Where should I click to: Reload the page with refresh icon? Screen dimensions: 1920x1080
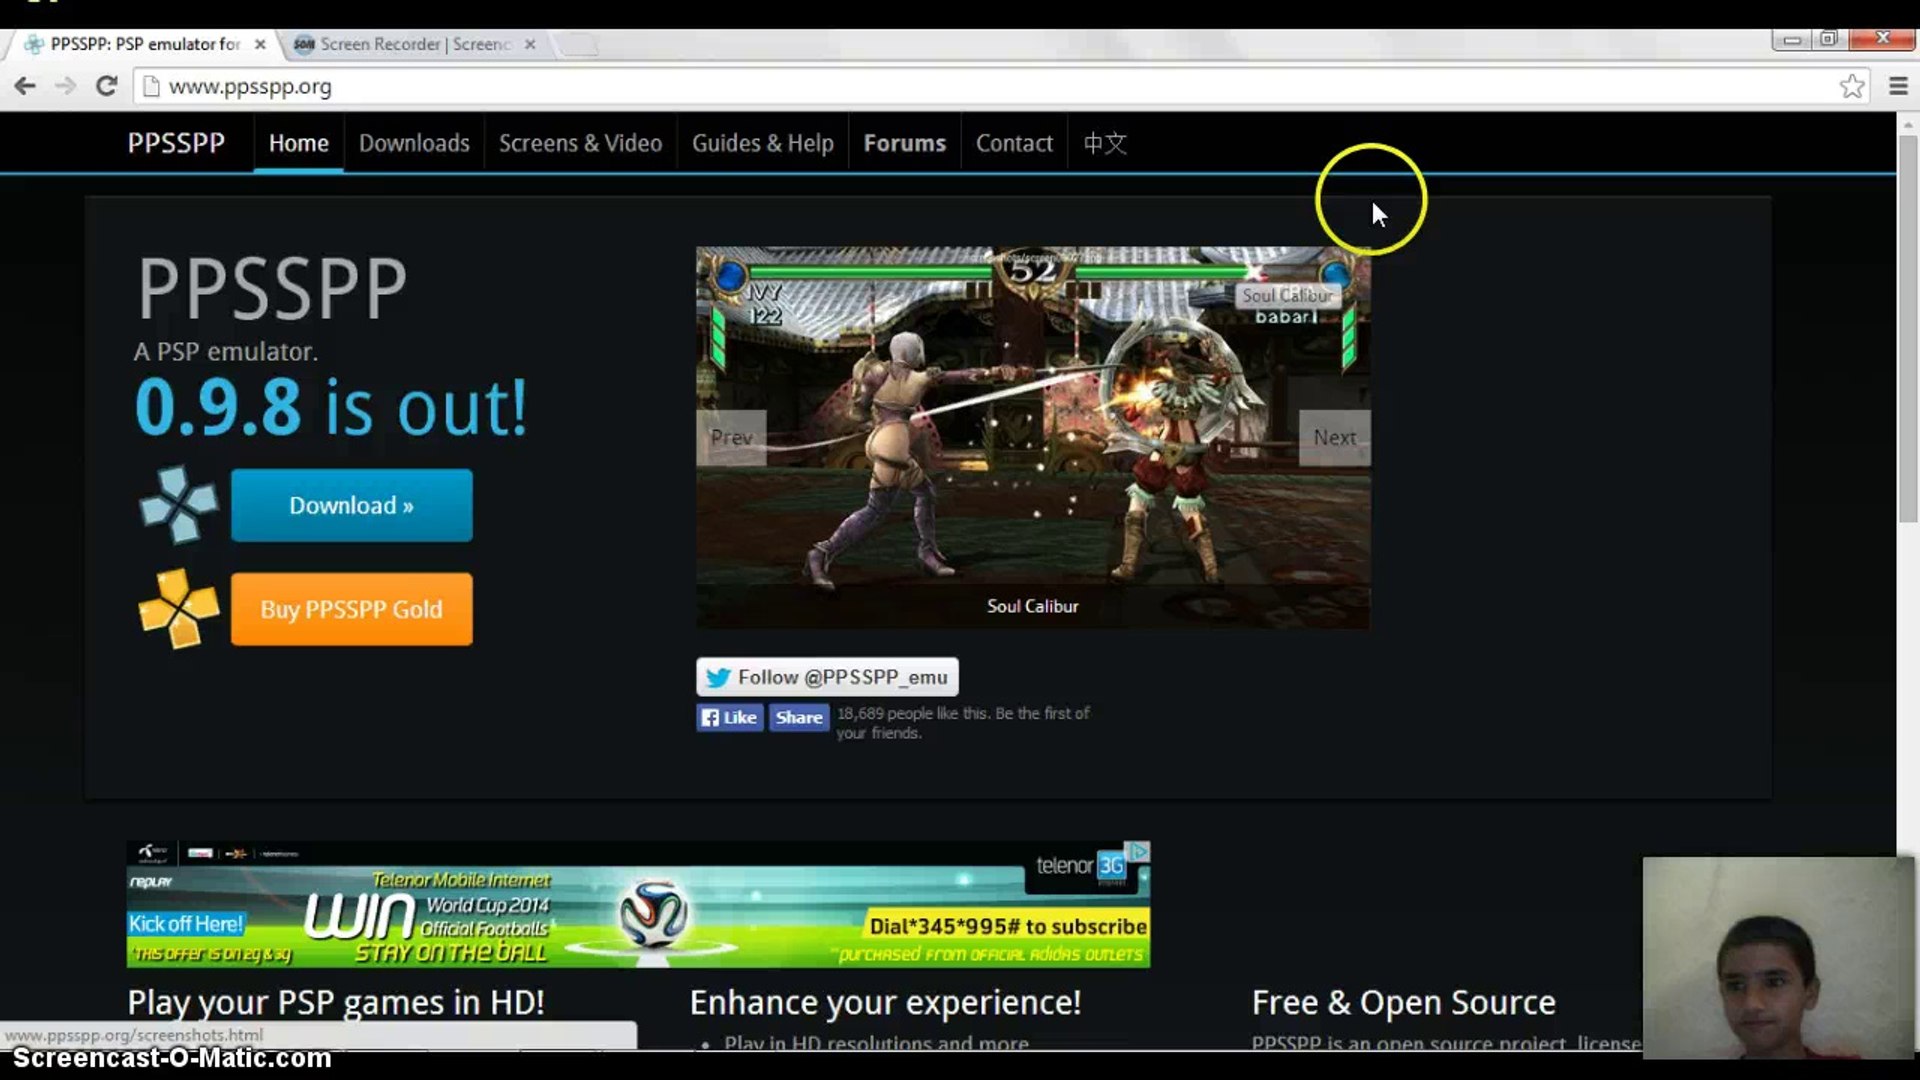click(106, 86)
